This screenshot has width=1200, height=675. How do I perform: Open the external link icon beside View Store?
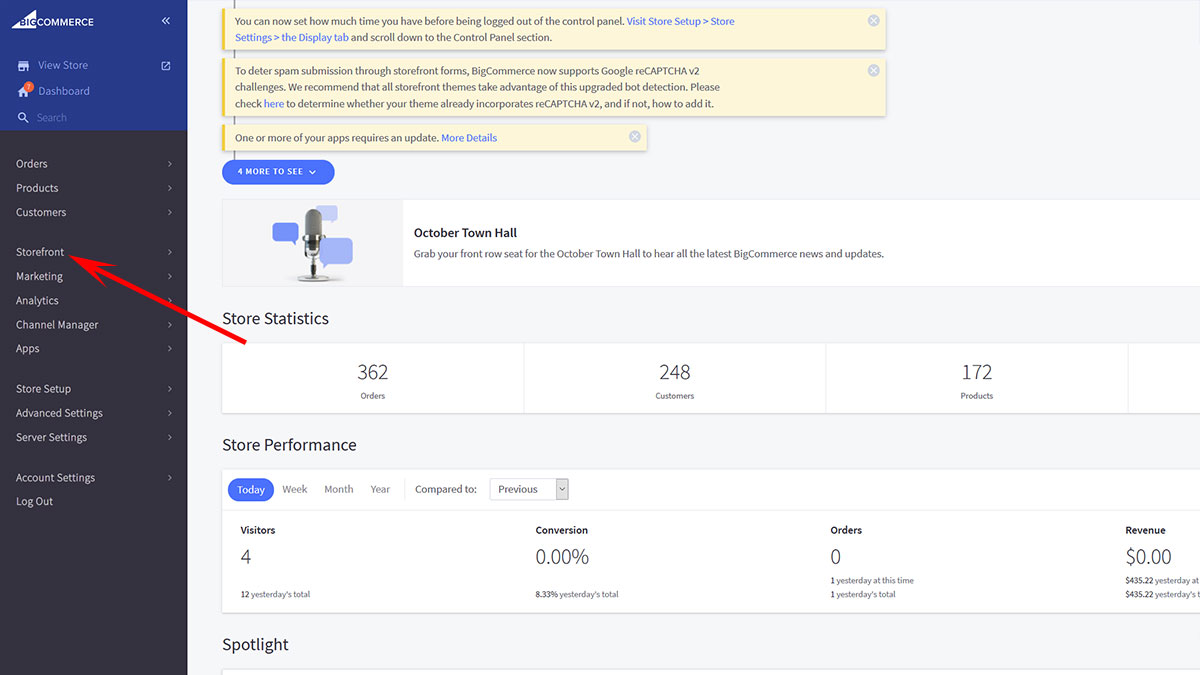166,66
